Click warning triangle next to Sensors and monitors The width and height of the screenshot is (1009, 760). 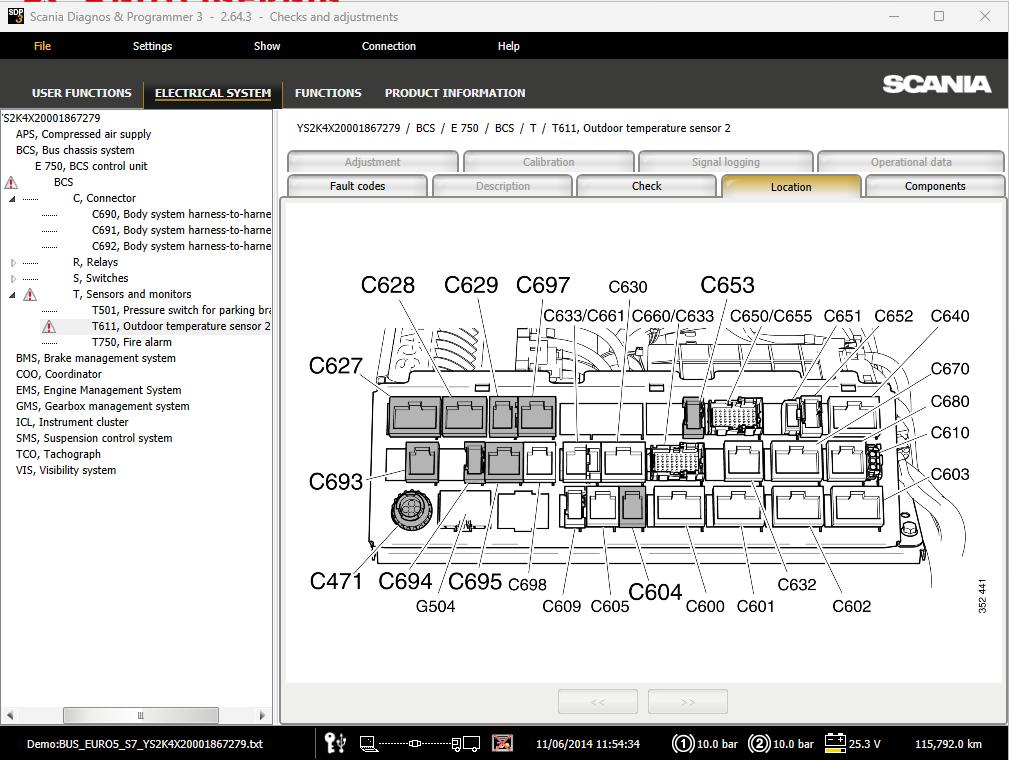point(30,295)
